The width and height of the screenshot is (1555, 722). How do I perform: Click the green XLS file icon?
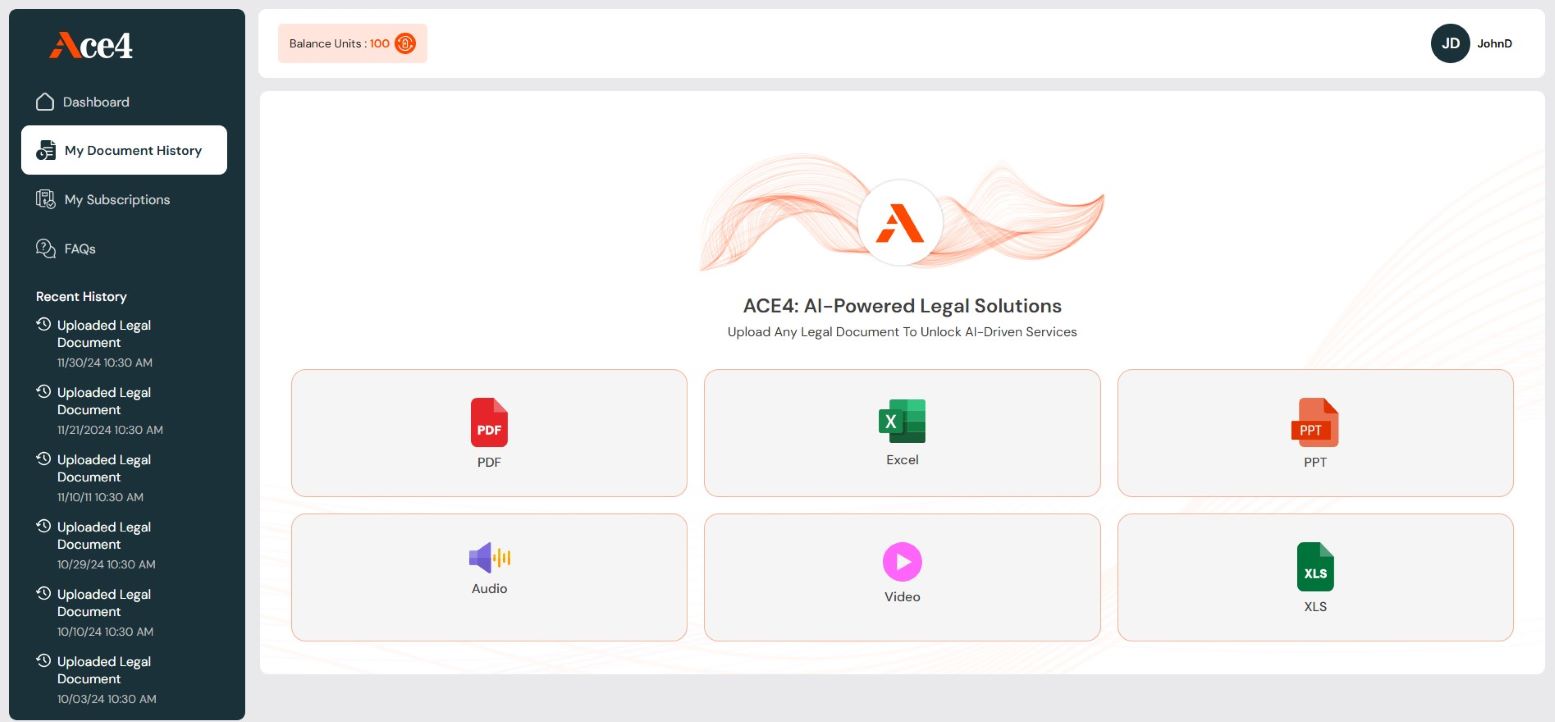(x=1315, y=567)
